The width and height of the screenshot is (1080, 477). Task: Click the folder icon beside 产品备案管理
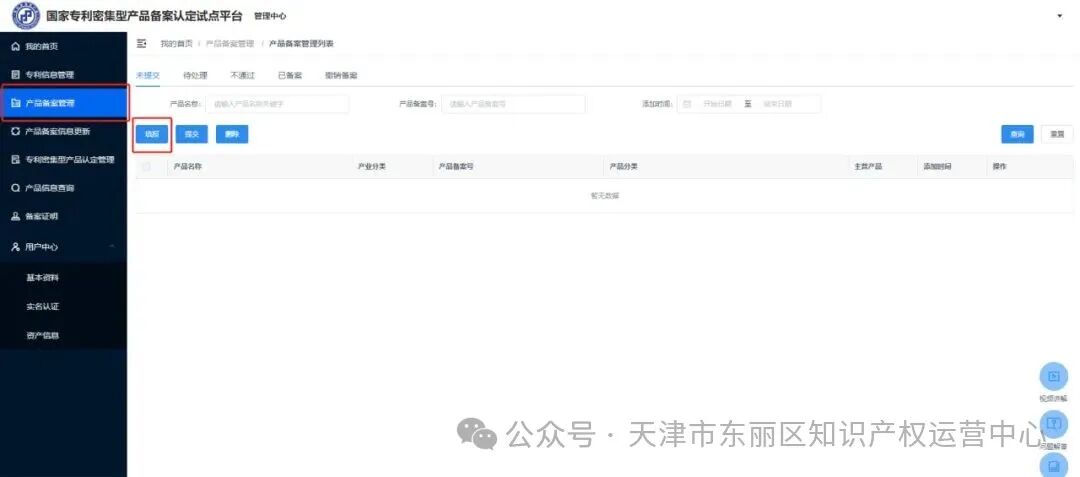(x=16, y=103)
